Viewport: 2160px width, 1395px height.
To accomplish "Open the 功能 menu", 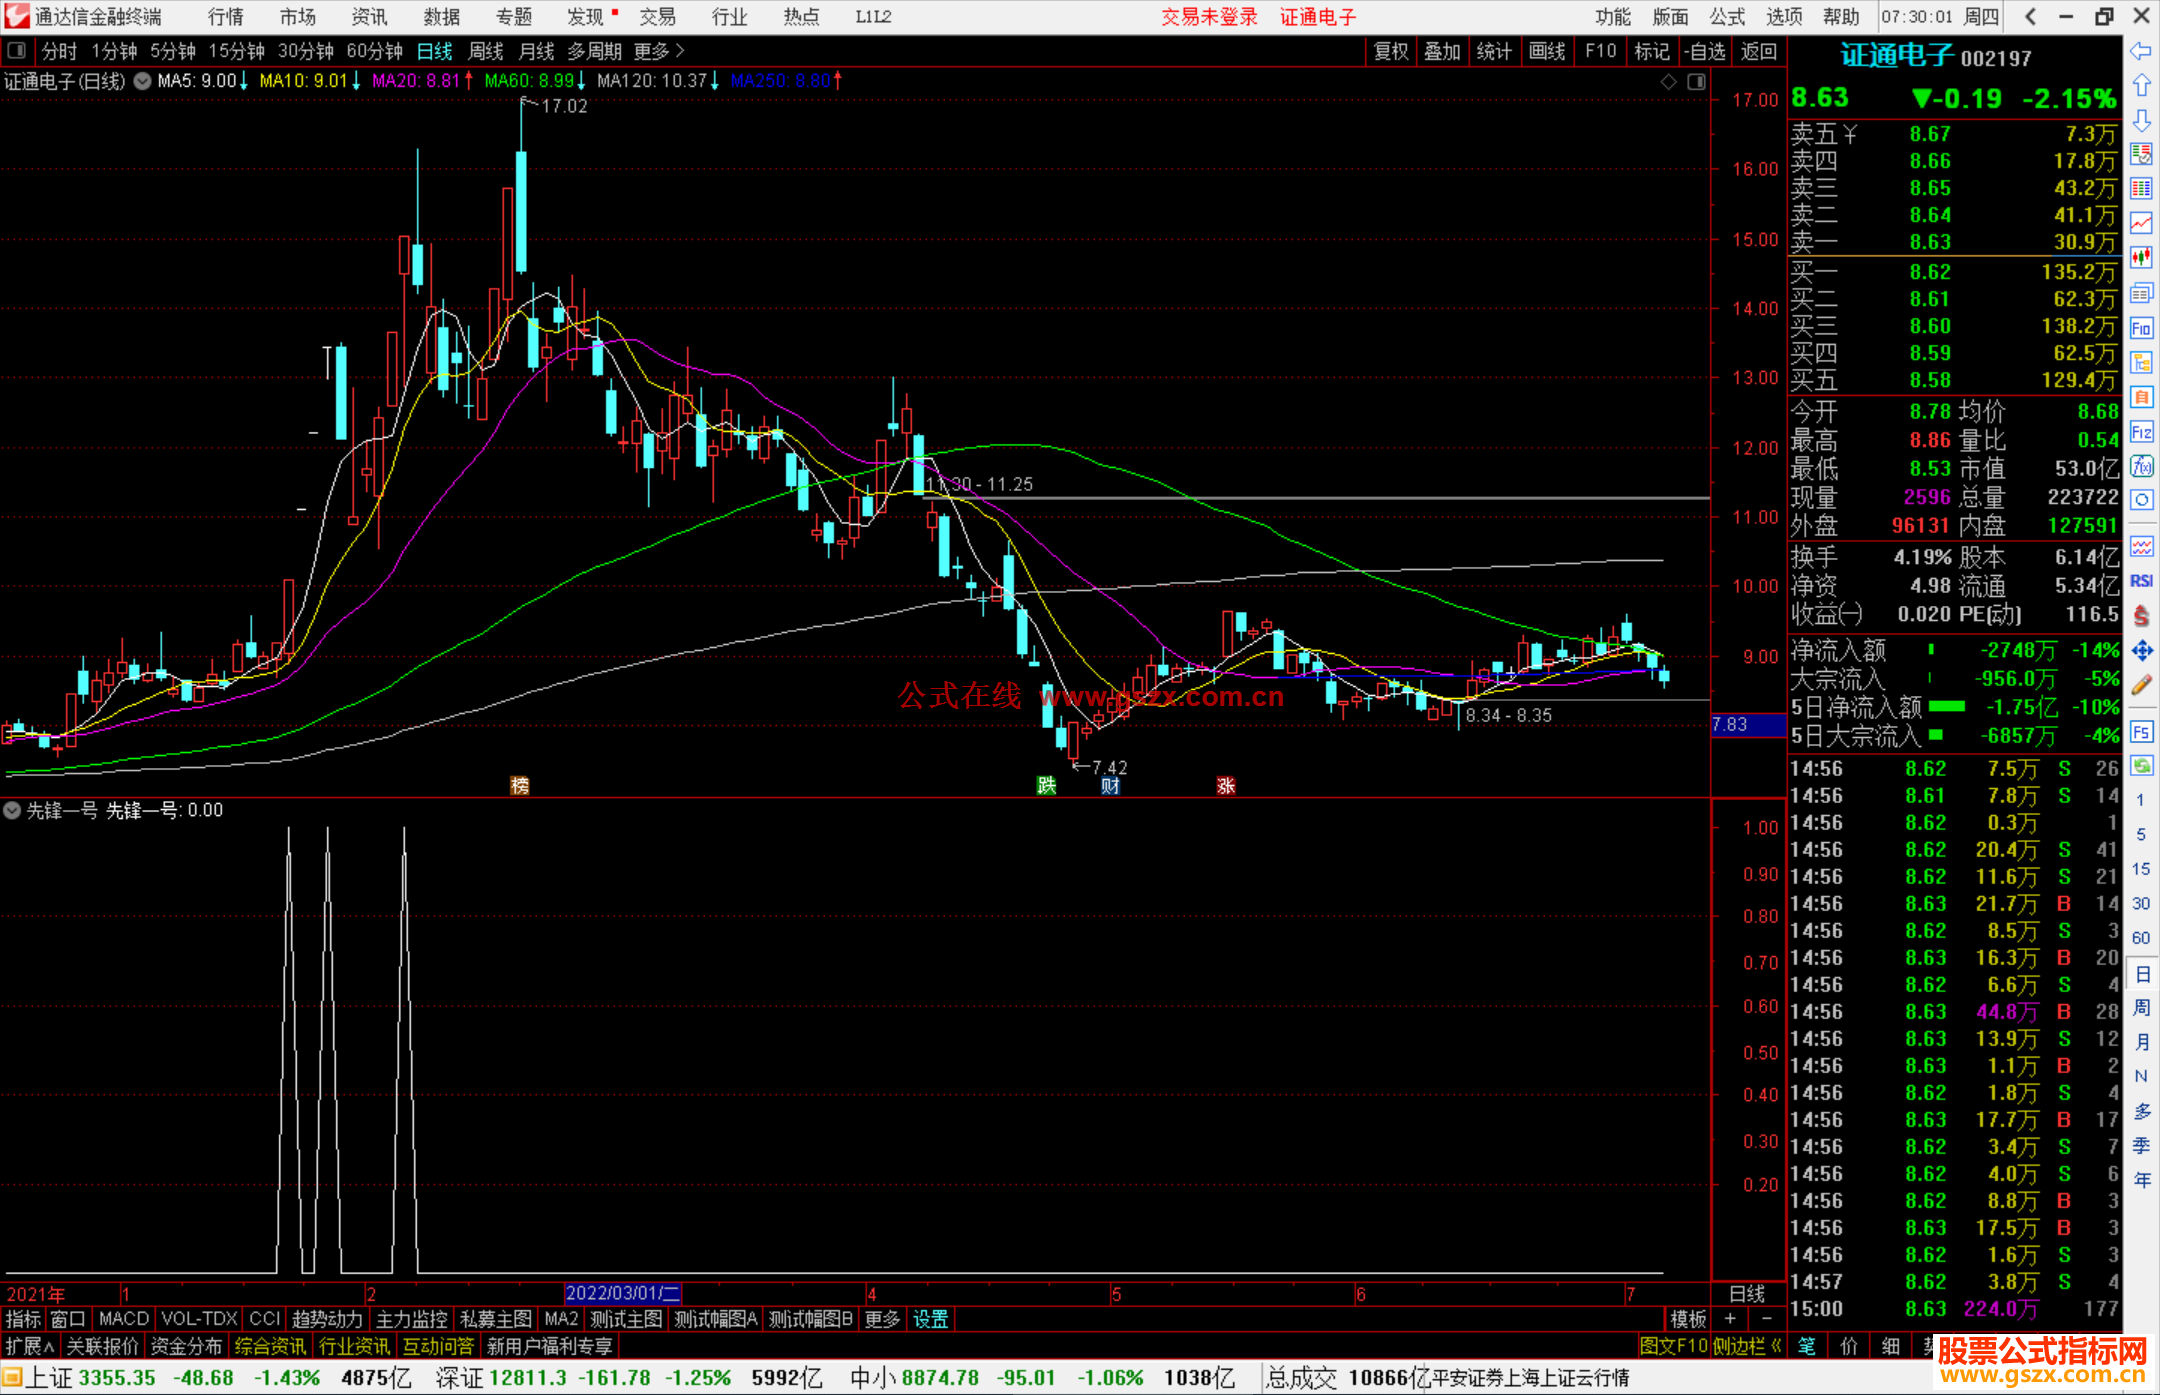I will click(x=1613, y=17).
